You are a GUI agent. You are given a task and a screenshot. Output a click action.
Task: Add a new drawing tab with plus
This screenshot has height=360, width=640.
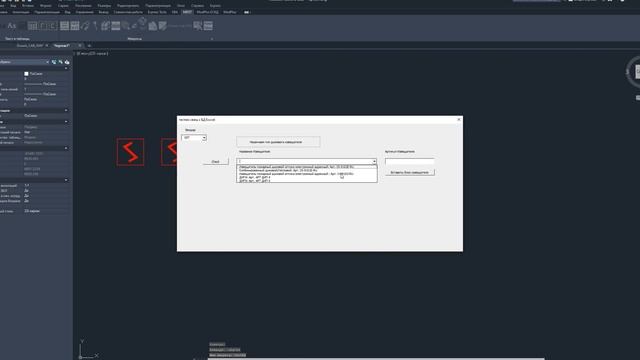pos(89,46)
